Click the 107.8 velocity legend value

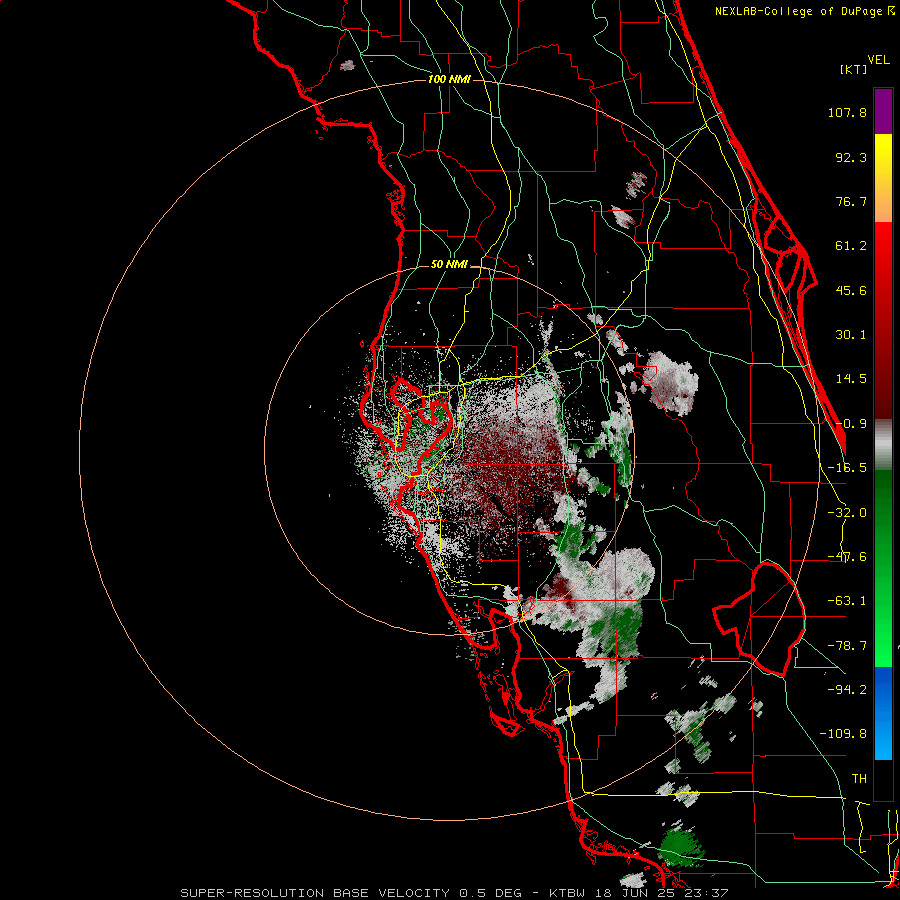847,112
